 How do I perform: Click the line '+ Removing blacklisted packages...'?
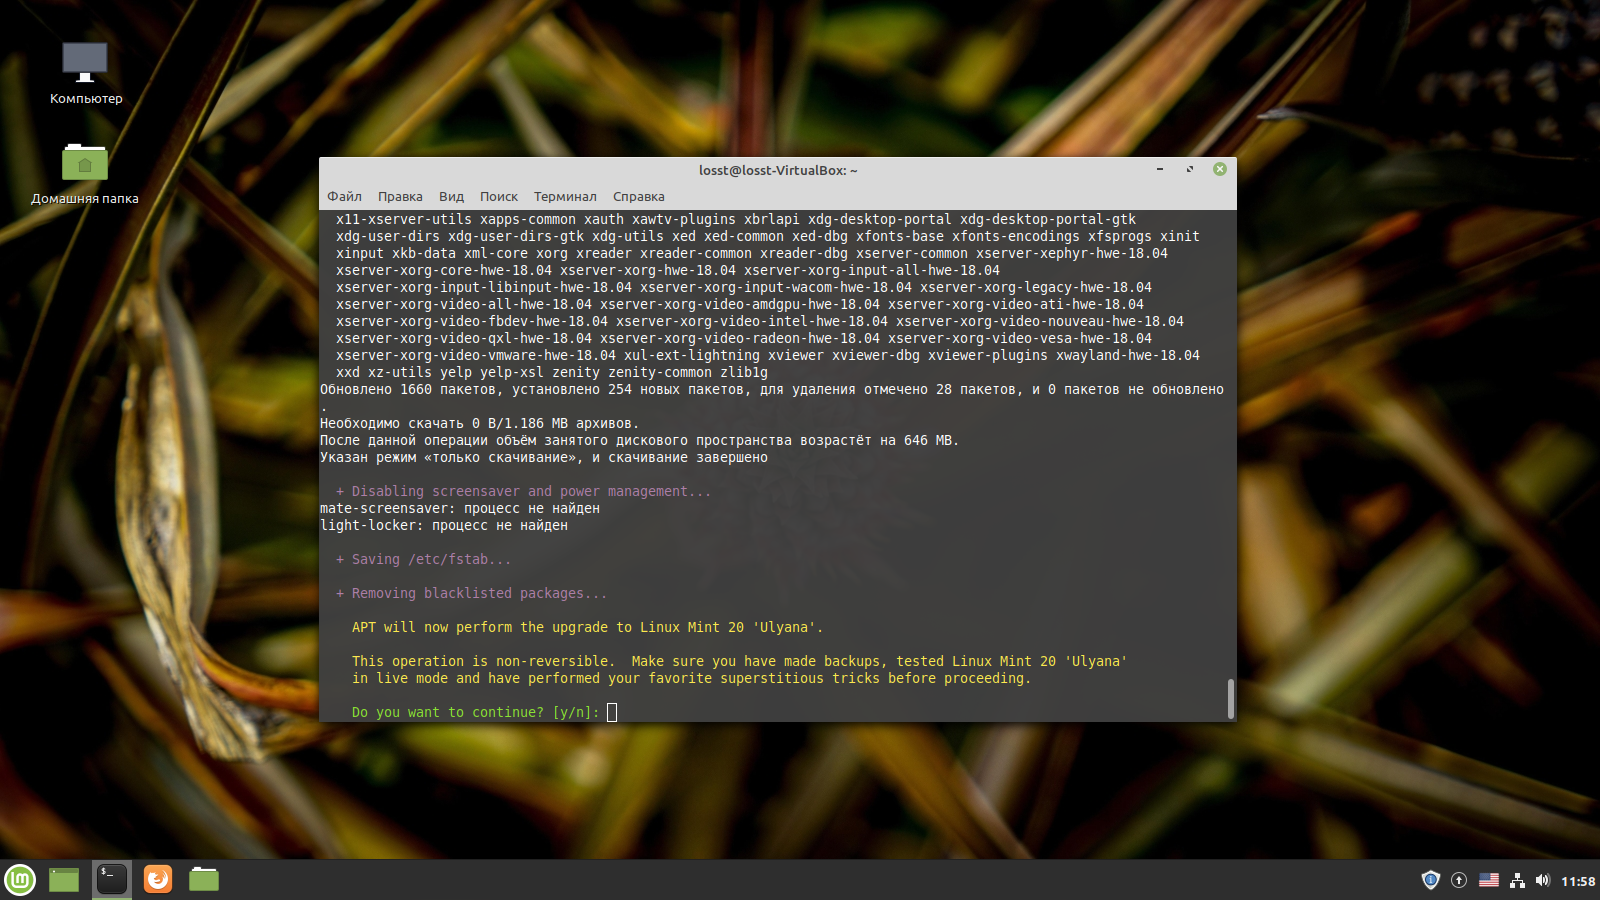pyautogui.click(x=472, y=593)
